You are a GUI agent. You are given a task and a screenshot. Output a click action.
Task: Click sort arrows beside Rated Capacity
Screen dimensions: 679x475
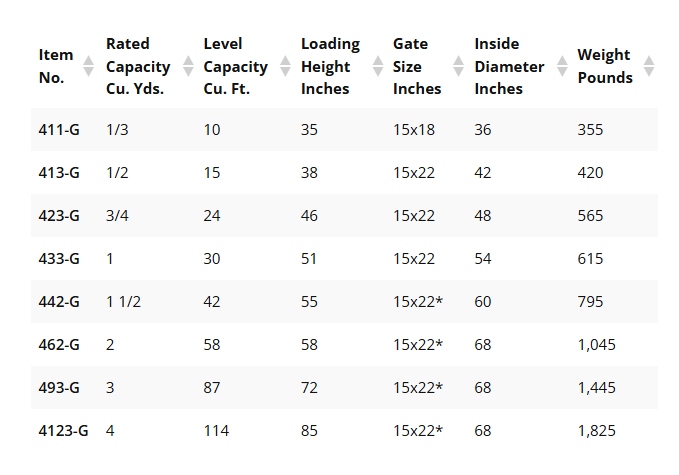(188, 66)
